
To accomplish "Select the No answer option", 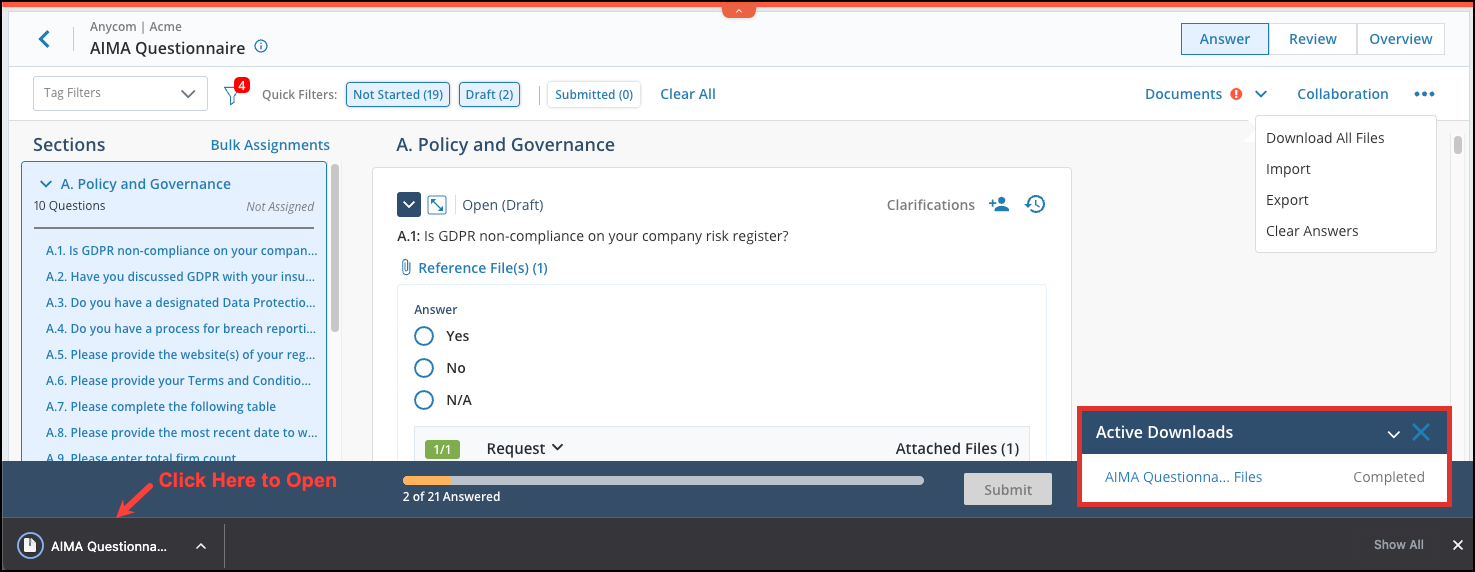I will (424, 368).
